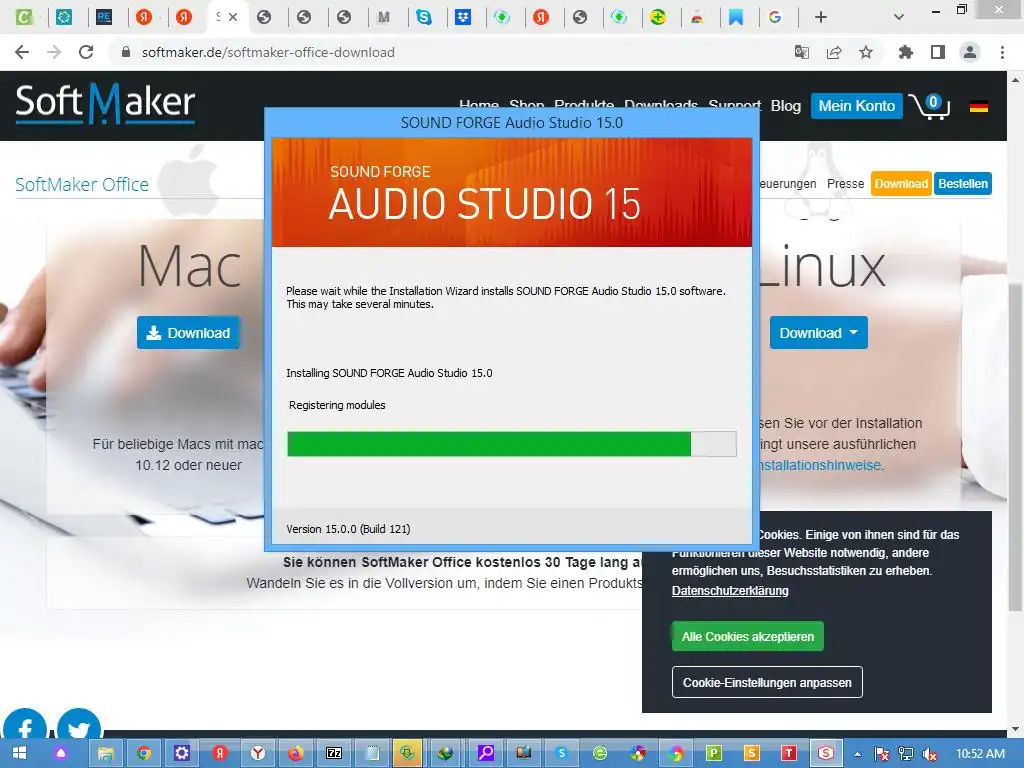This screenshot has width=1024, height=768.
Task: Open a new browser tab with plus
Action: tap(821, 18)
